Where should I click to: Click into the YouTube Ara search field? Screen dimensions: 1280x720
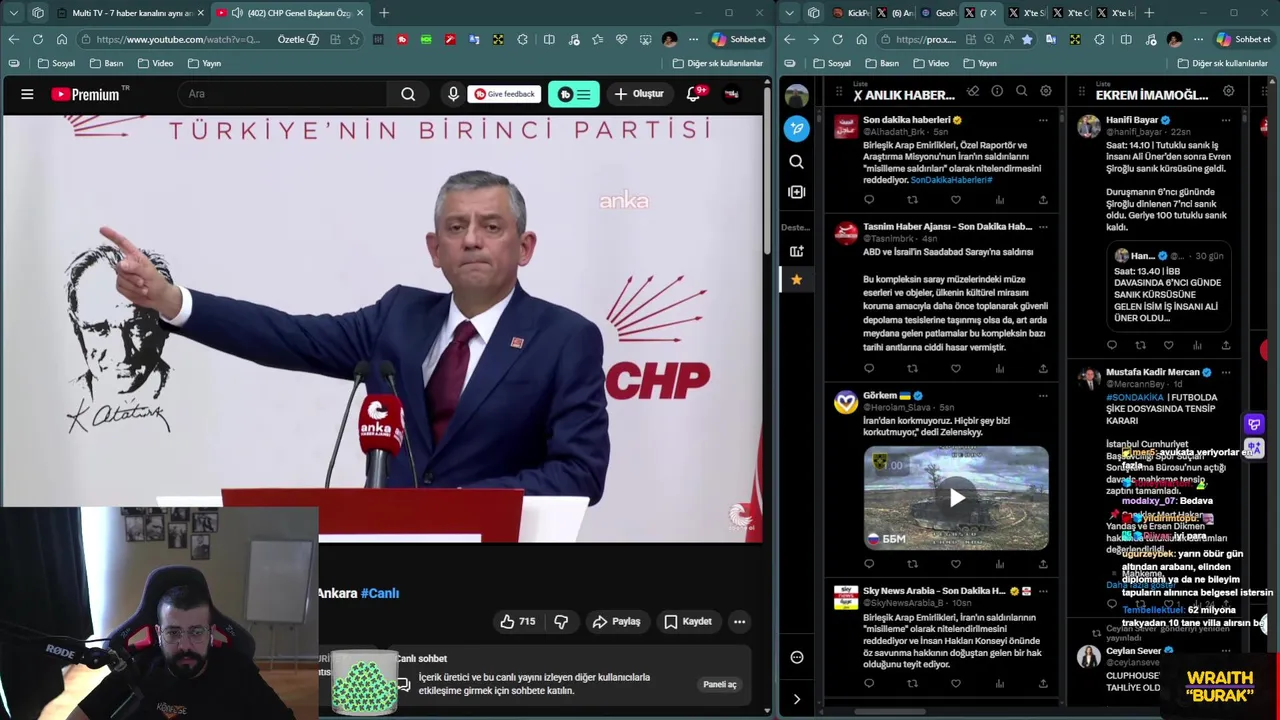tap(284, 94)
